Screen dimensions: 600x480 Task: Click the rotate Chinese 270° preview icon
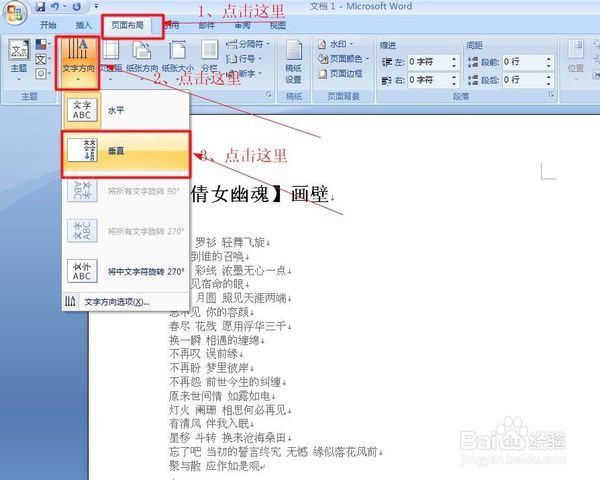(x=82, y=271)
